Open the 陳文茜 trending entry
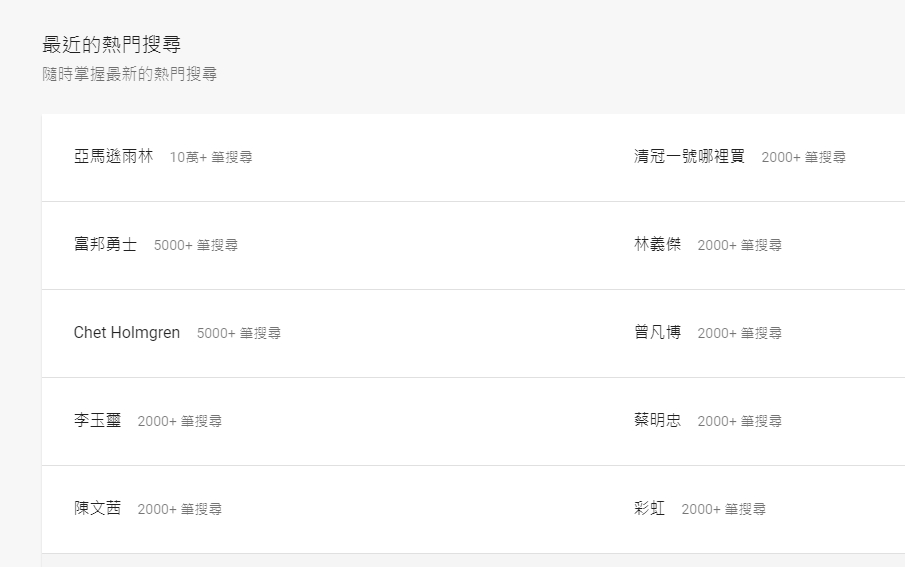This screenshot has height=567, width=905. 97,509
